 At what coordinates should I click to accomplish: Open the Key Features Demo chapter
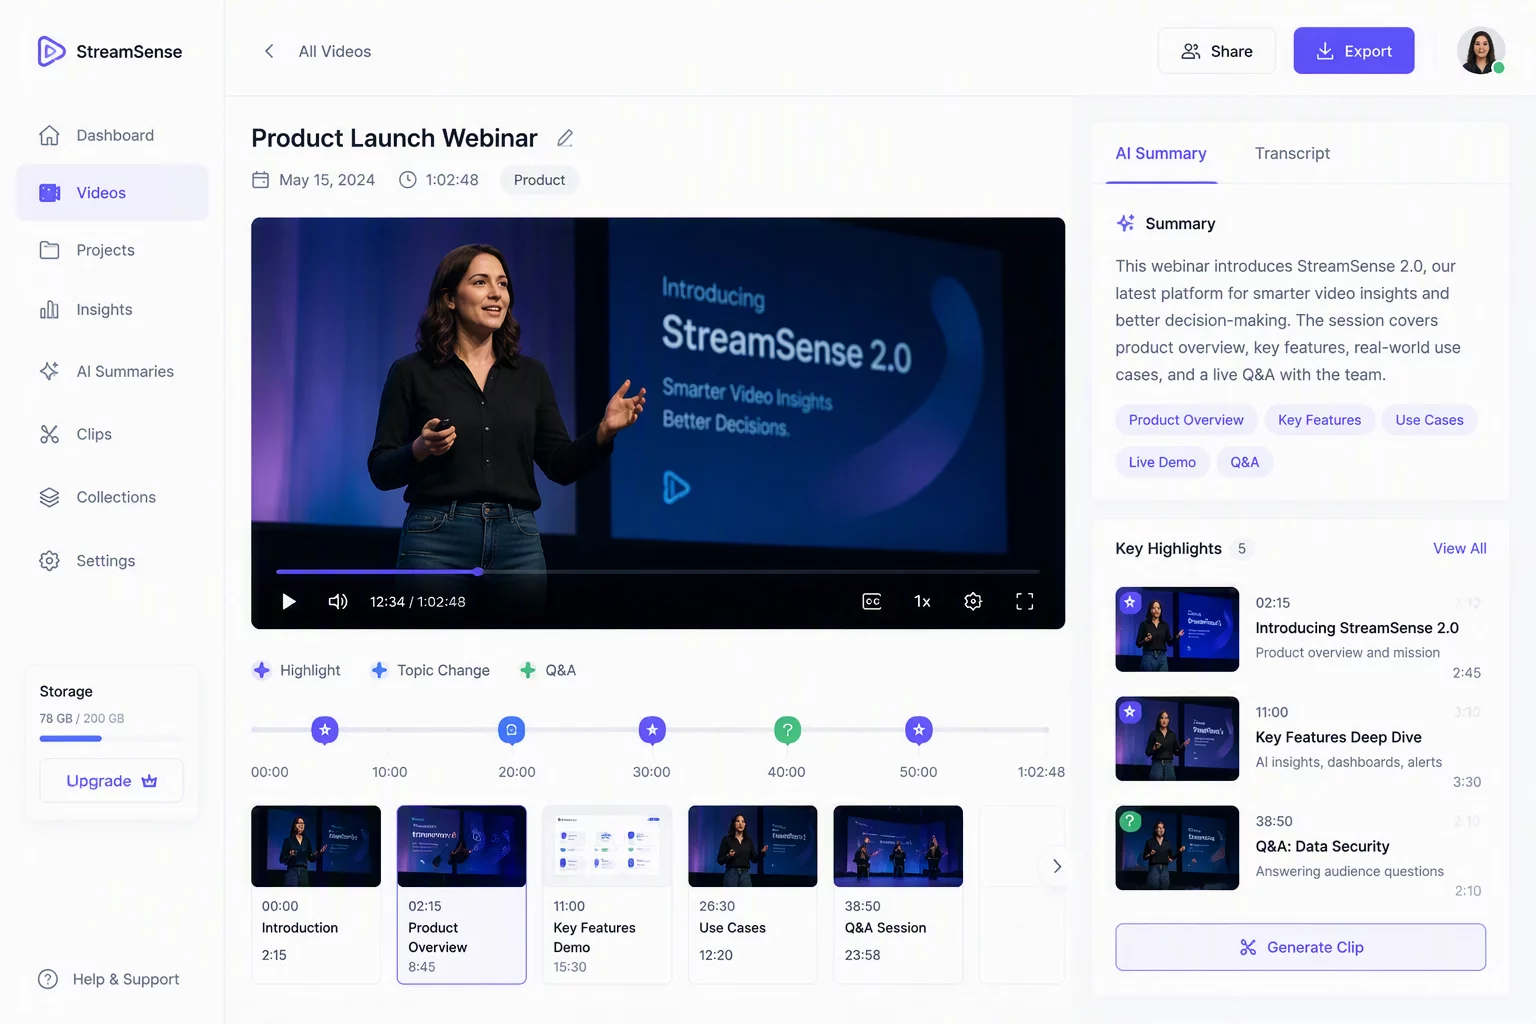(607, 894)
